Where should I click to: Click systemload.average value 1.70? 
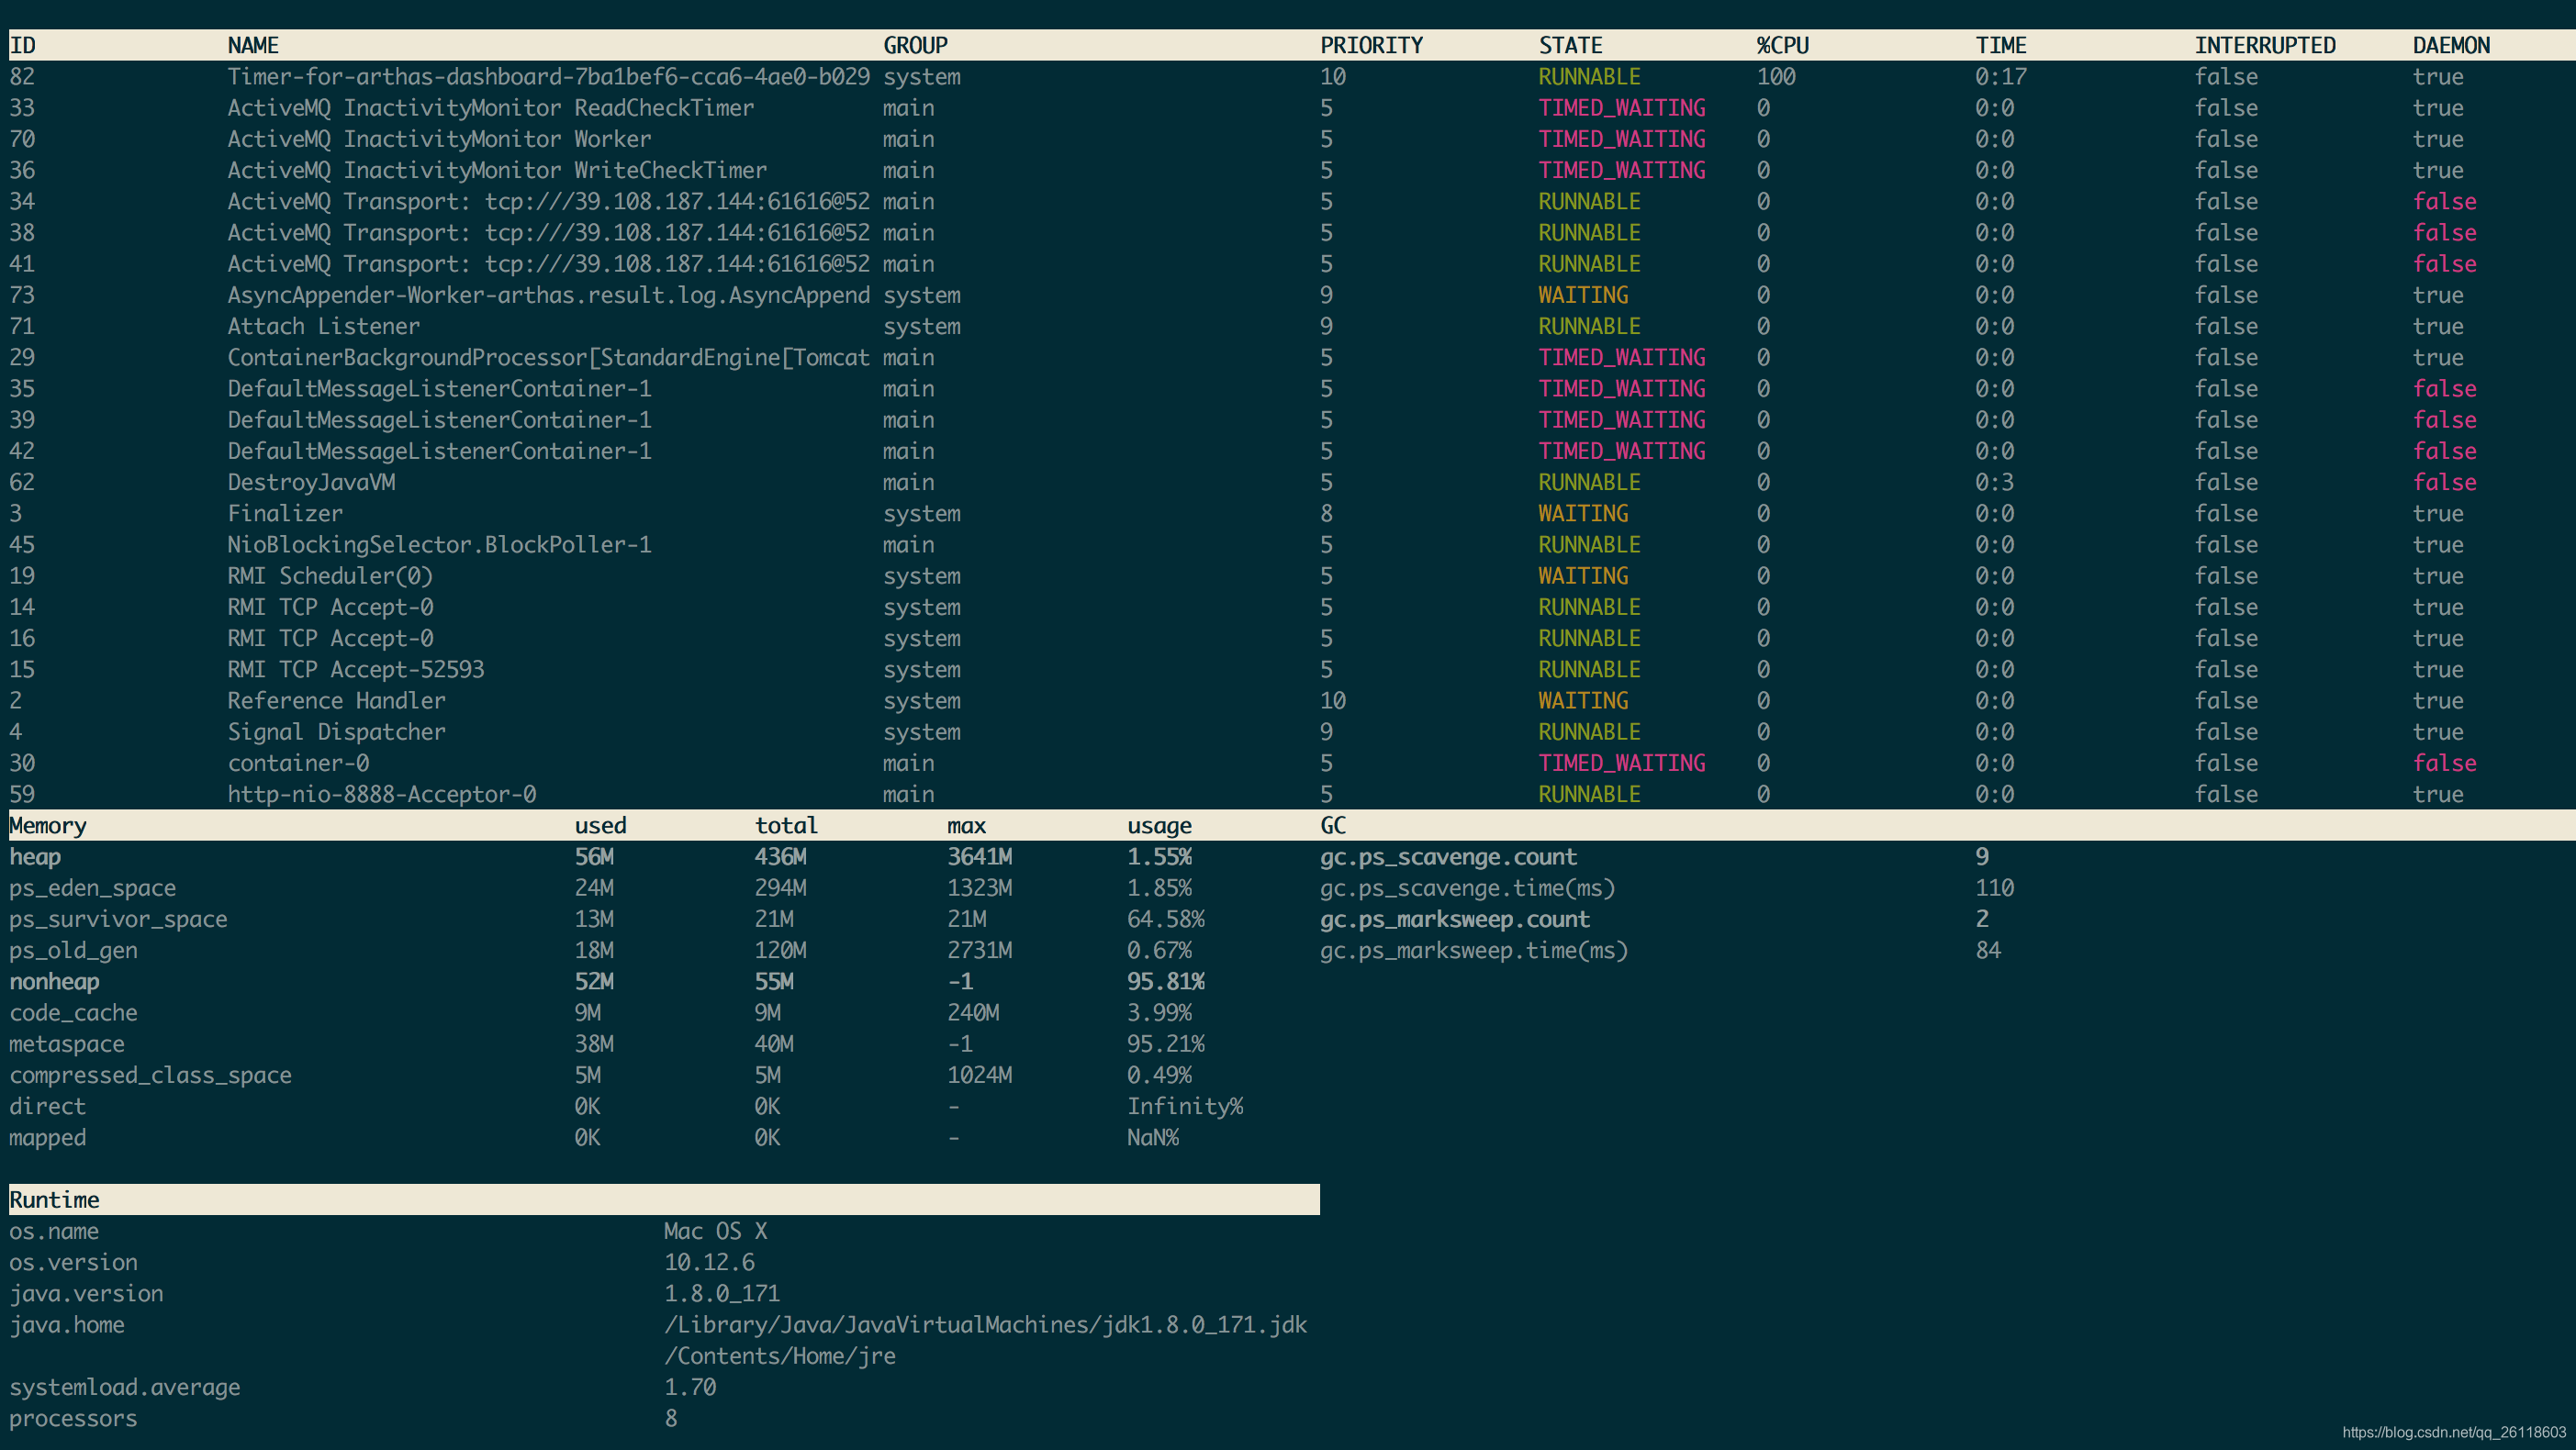pos(689,1387)
